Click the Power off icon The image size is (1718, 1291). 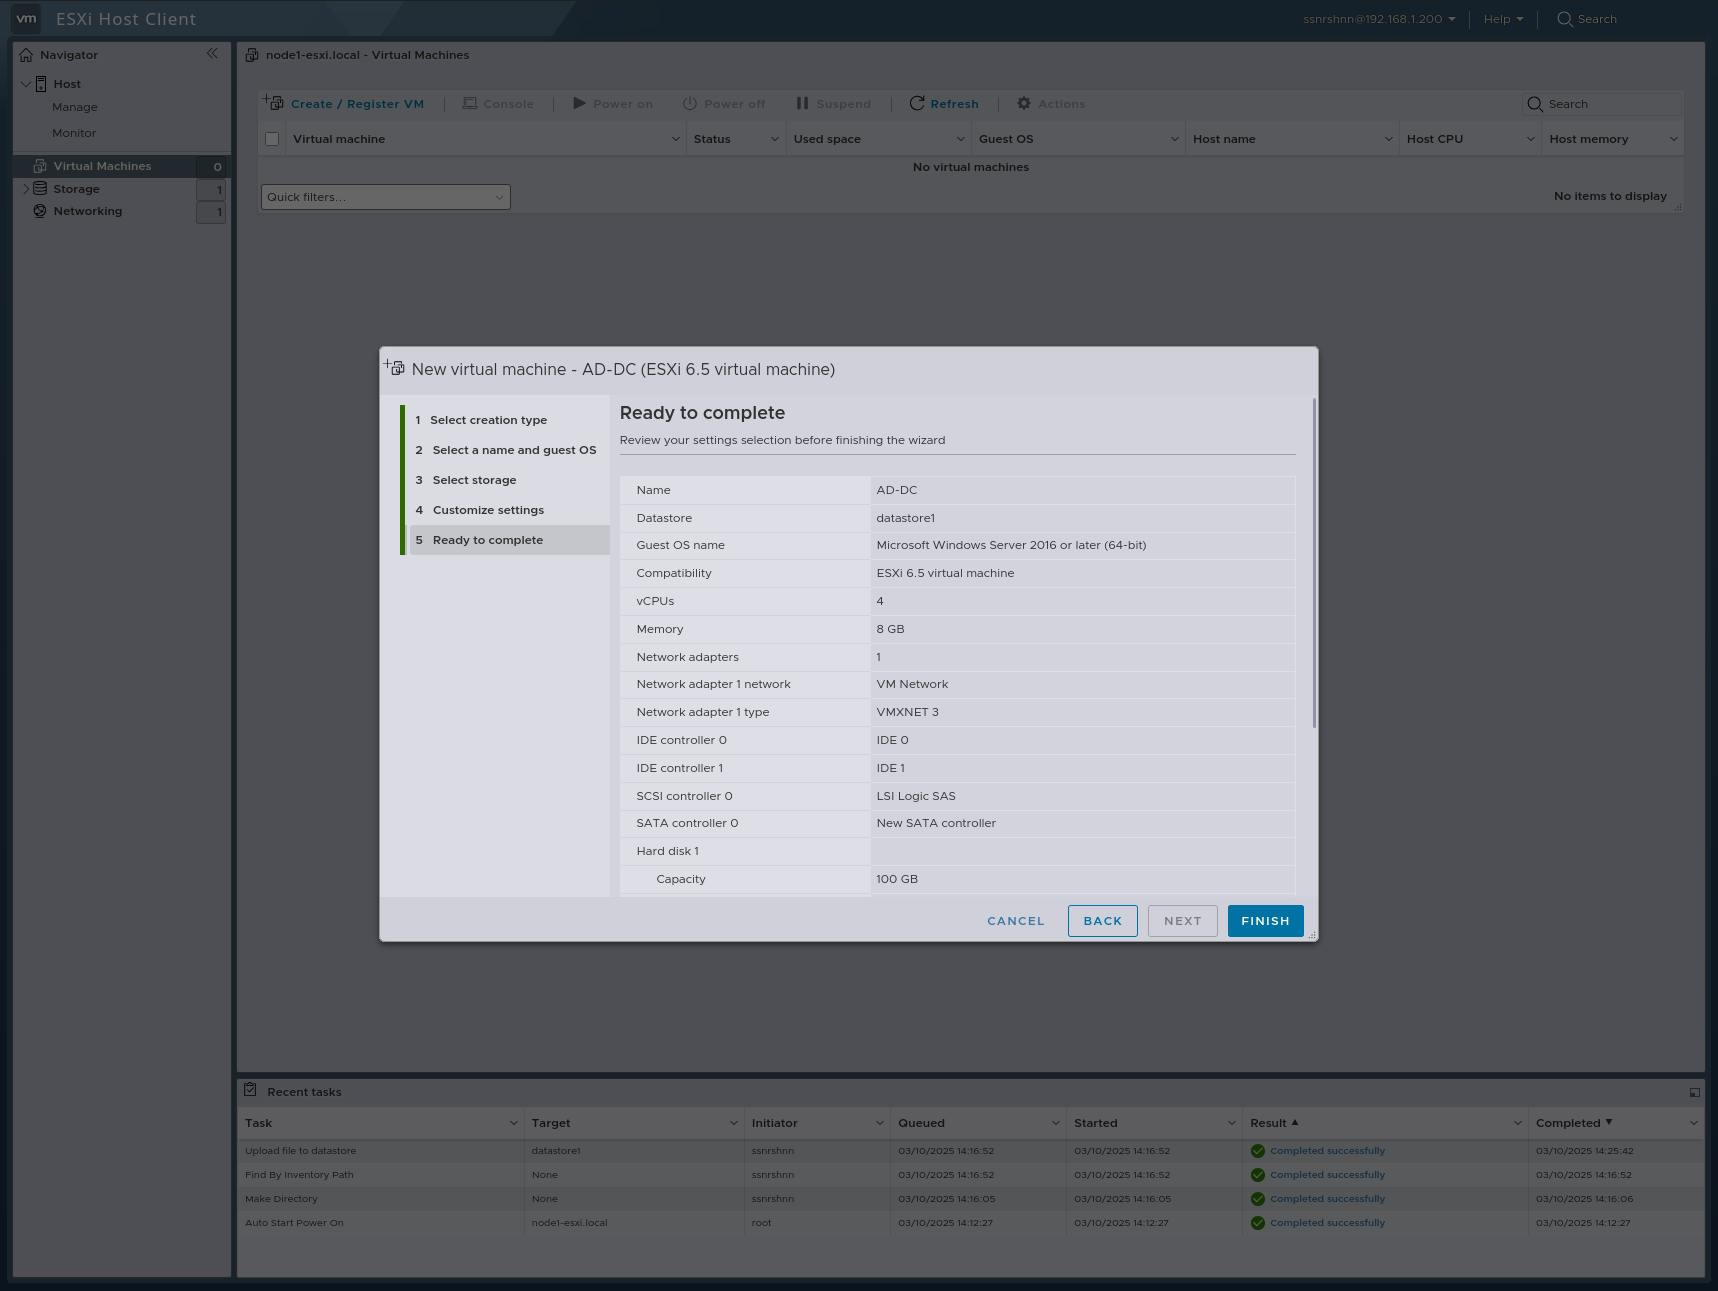click(691, 103)
